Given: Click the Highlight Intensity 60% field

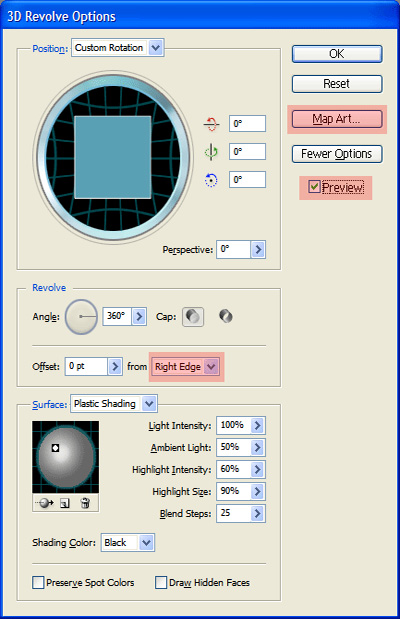Looking at the screenshot, I should pyautogui.click(x=233, y=469).
